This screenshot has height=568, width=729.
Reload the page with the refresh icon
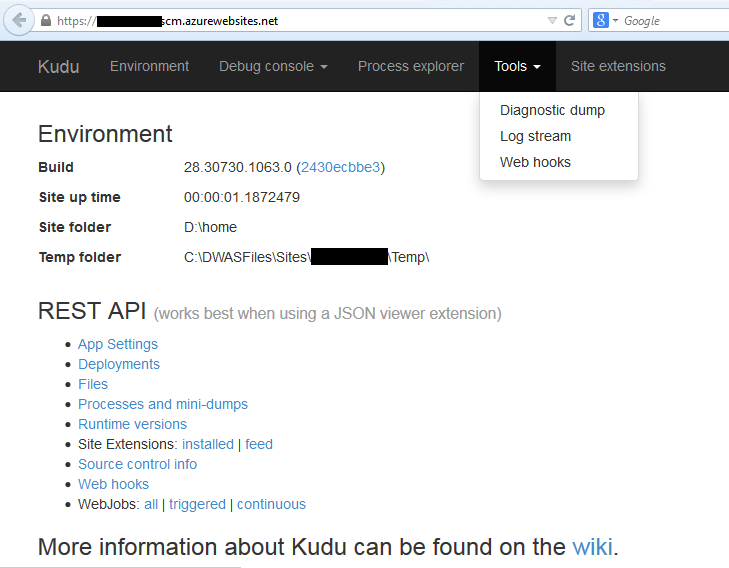point(570,20)
